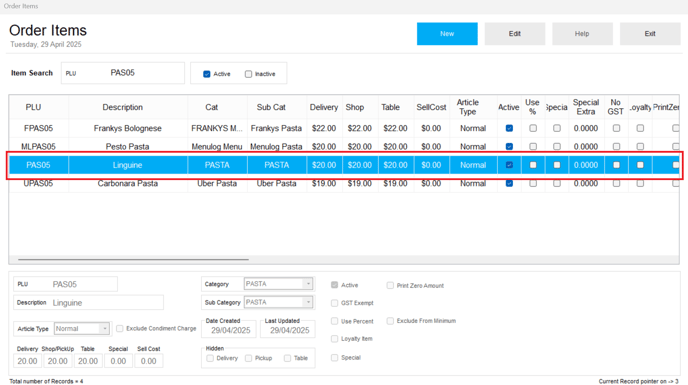Click the Menulog Menu category cell
This screenshot has width=688, height=385.
pos(217,147)
